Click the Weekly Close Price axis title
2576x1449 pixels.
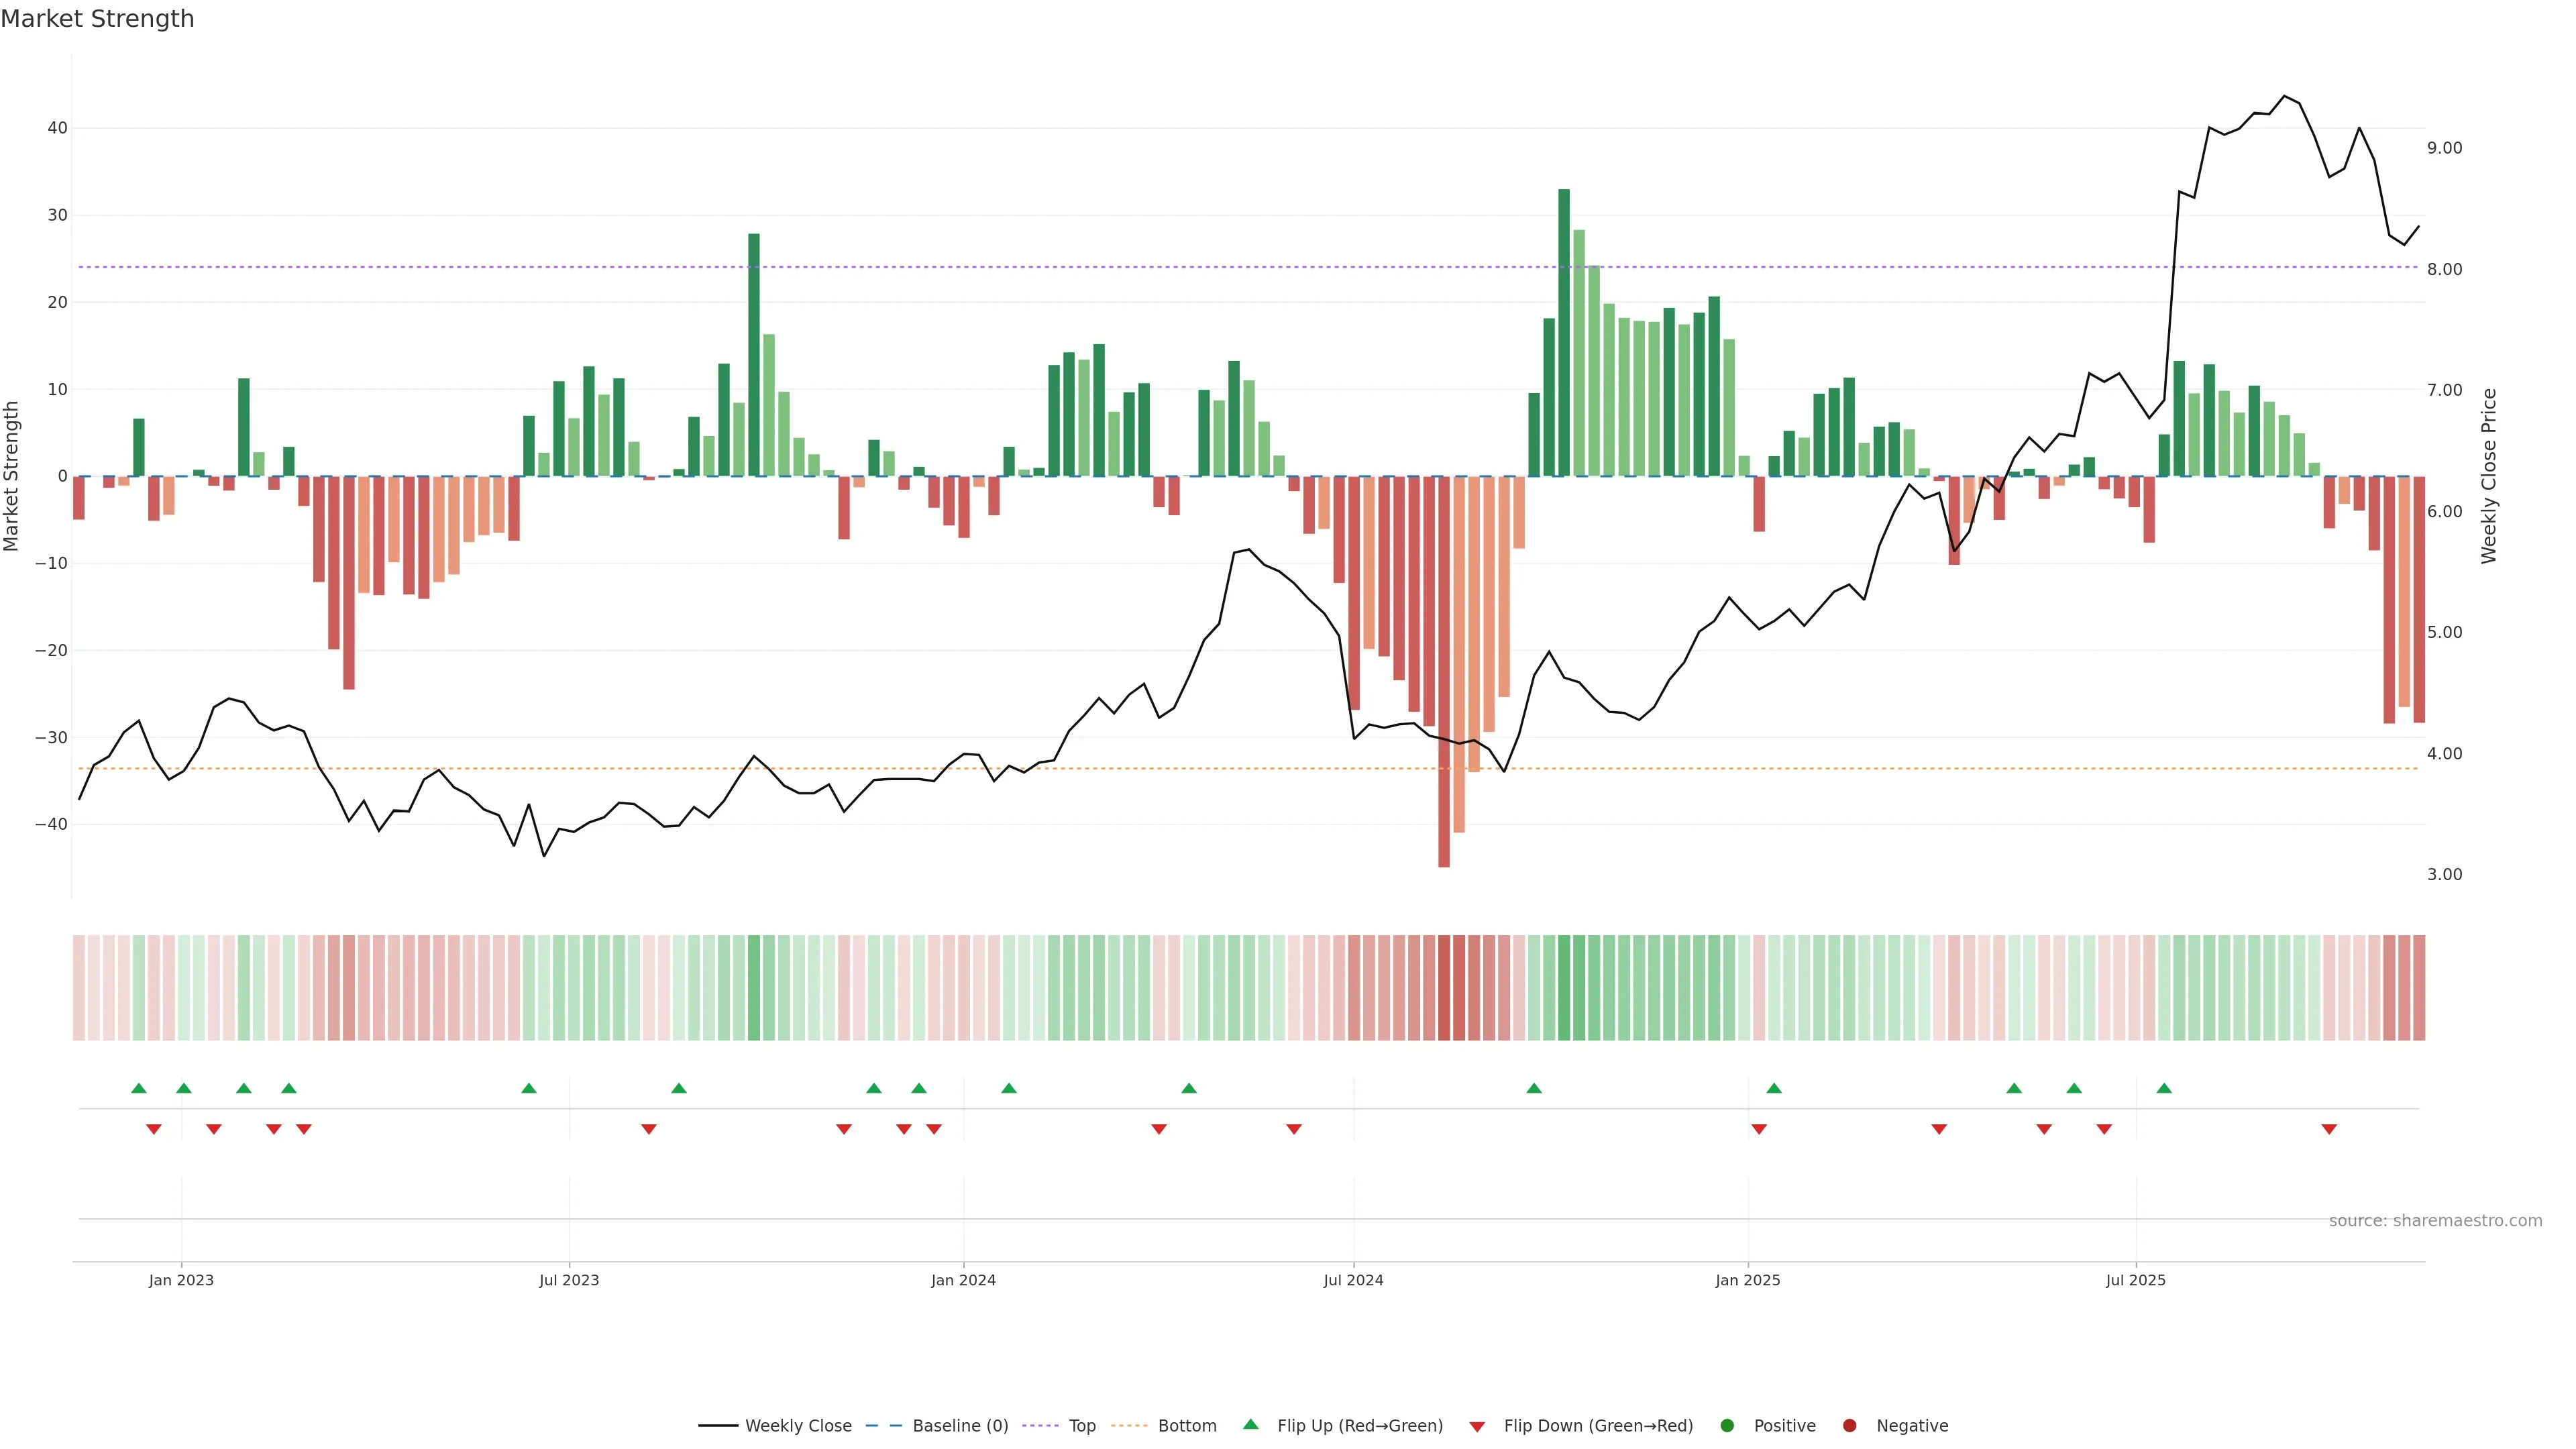[2489, 476]
